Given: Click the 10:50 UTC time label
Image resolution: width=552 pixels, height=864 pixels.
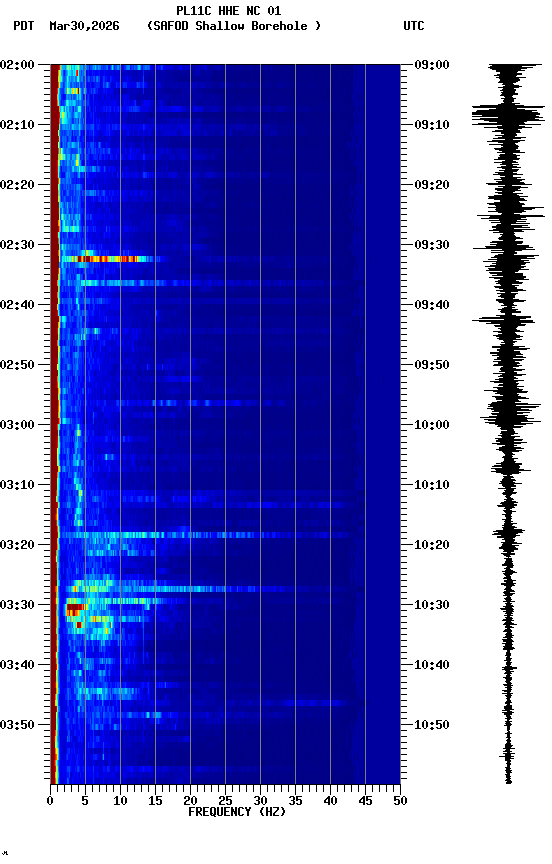Looking at the screenshot, I should coord(432,725).
